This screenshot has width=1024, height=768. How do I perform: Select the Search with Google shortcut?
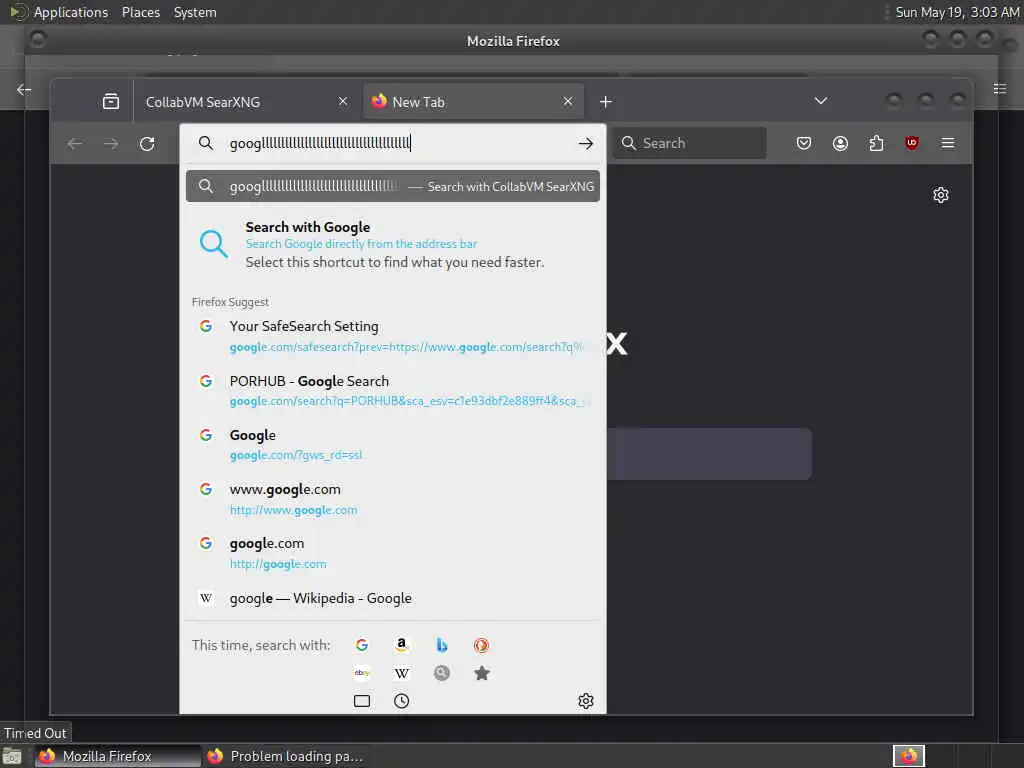392,244
